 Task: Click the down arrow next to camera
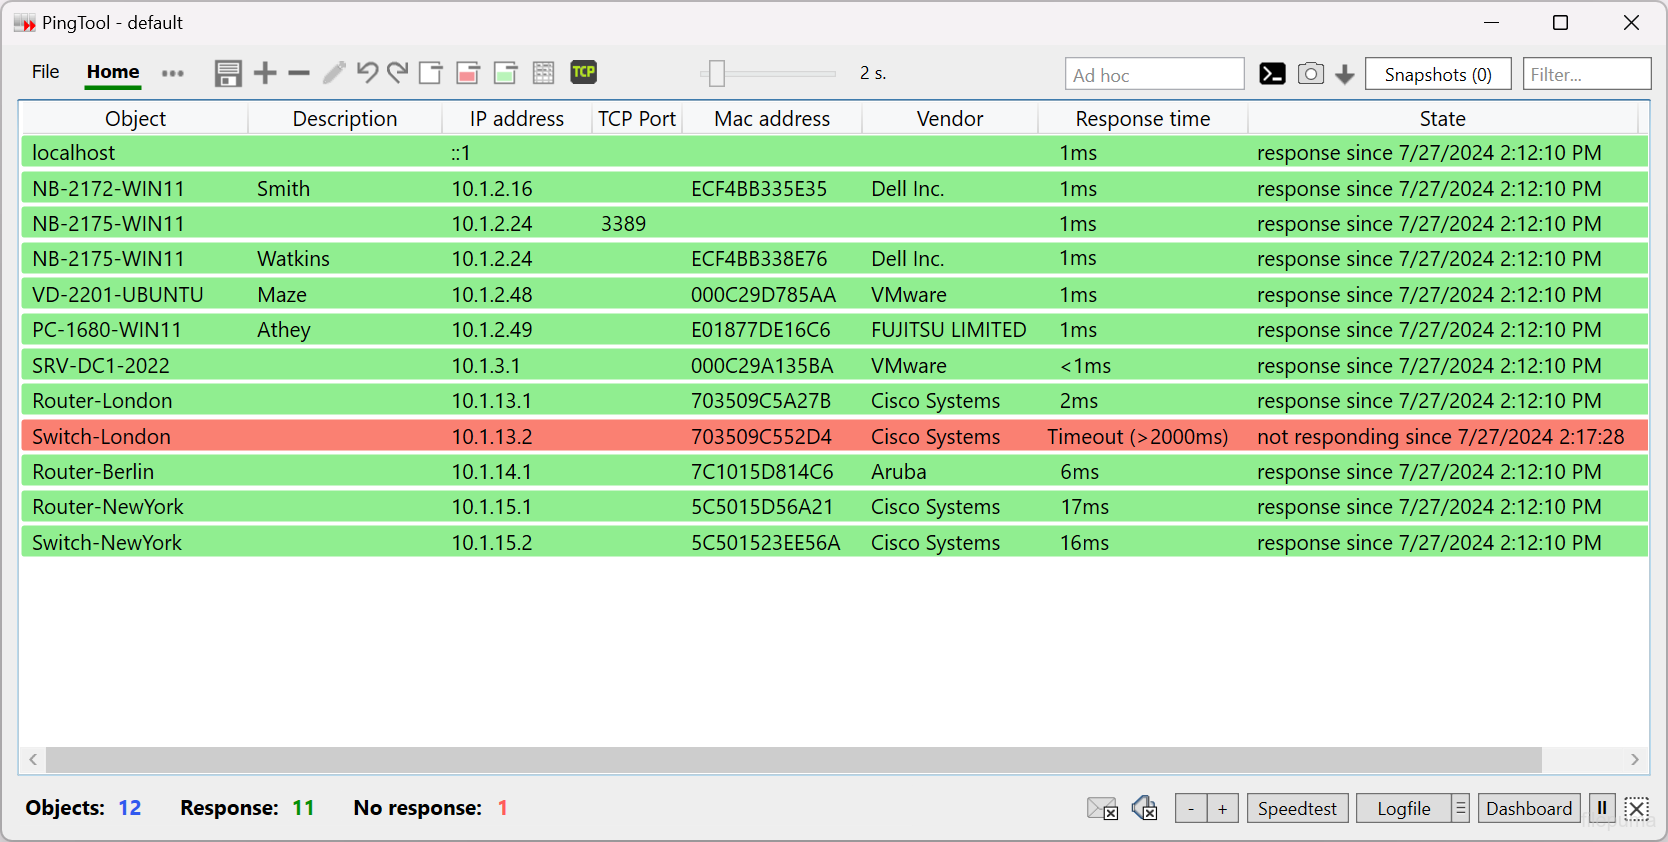pos(1345,75)
